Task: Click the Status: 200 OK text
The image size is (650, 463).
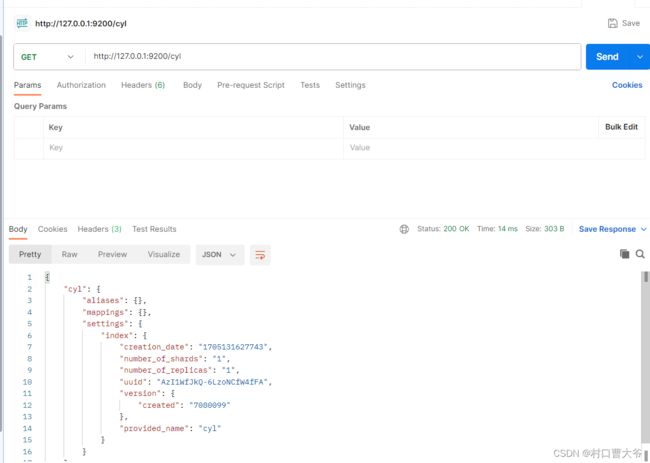Action: click(443, 229)
